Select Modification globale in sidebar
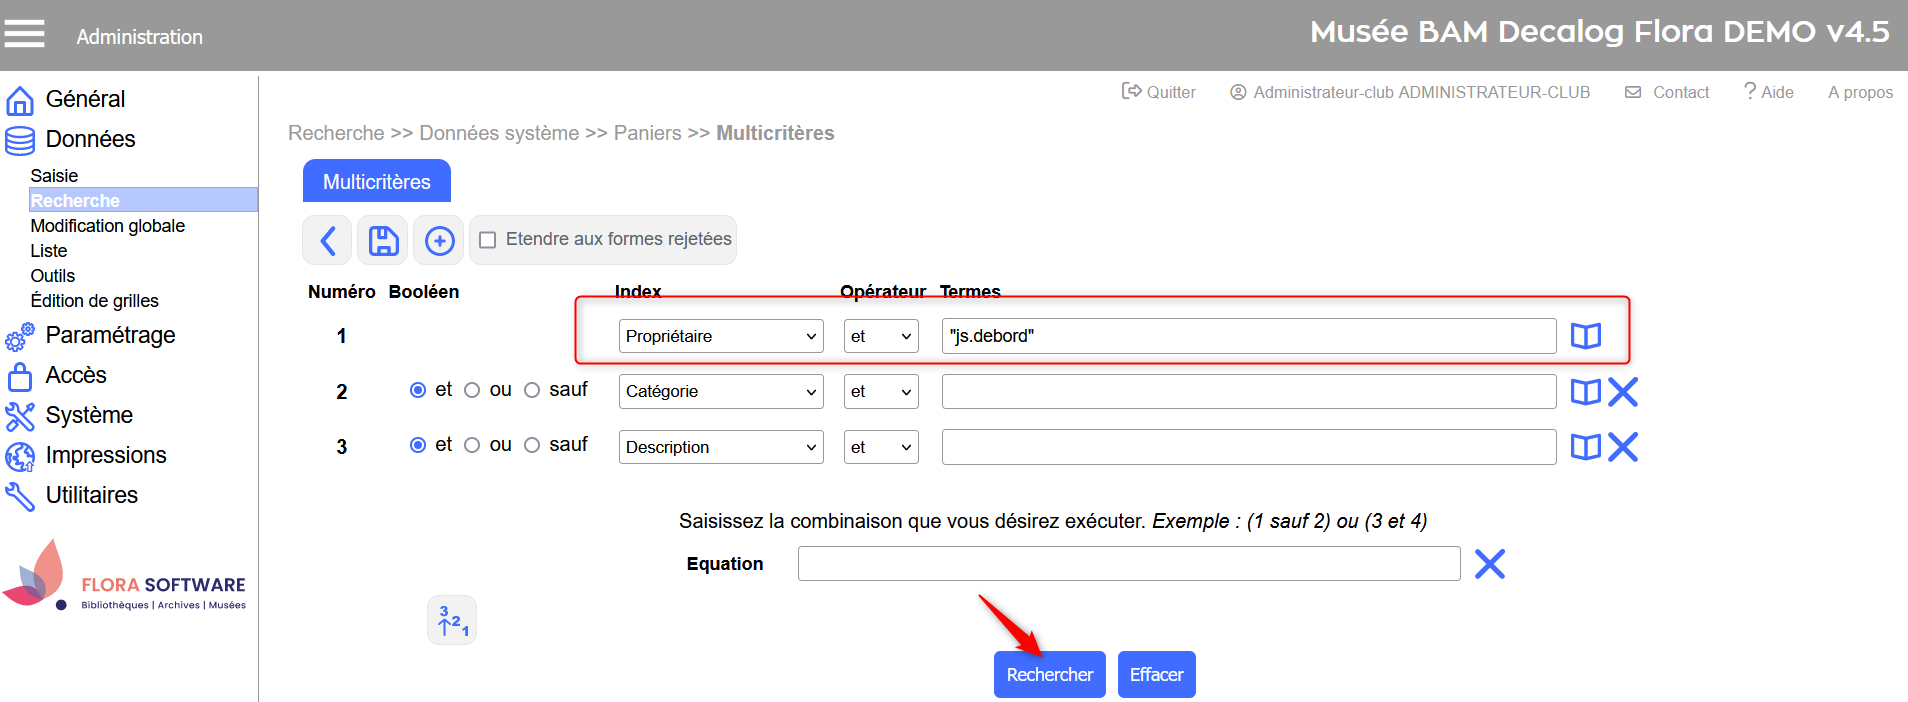Image resolution: width=1908 pixels, height=702 pixels. click(108, 226)
